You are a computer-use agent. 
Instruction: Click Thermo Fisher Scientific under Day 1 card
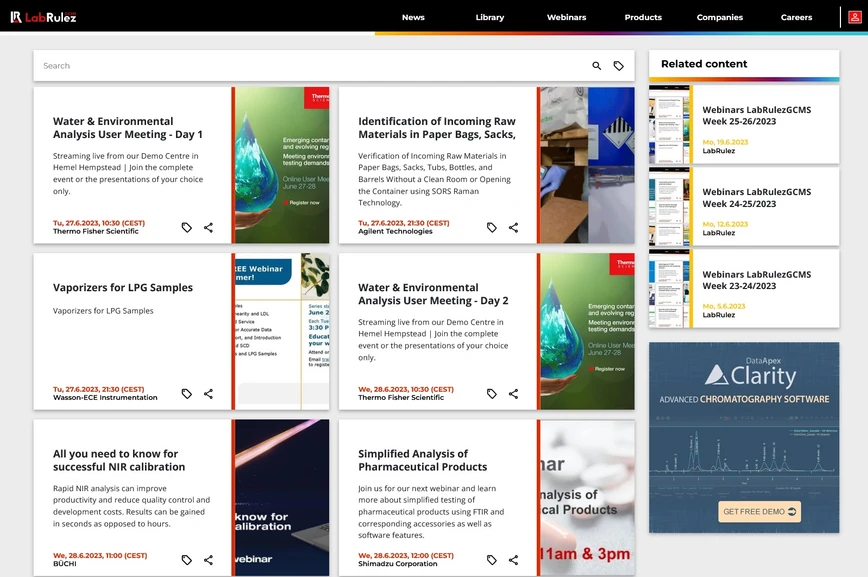[x=96, y=231]
